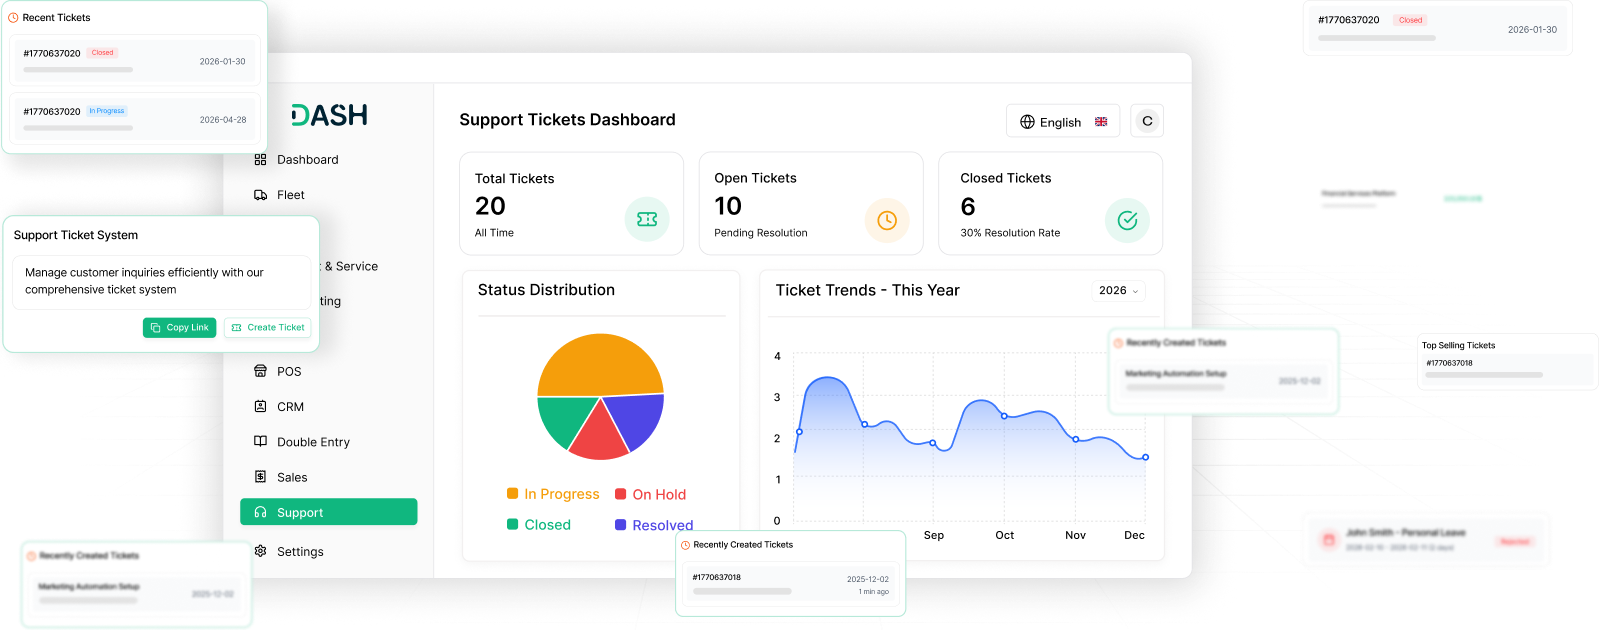The width and height of the screenshot is (1600, 630).
Task: Click the Create Ticket button
Action: (x=267, y=327)
